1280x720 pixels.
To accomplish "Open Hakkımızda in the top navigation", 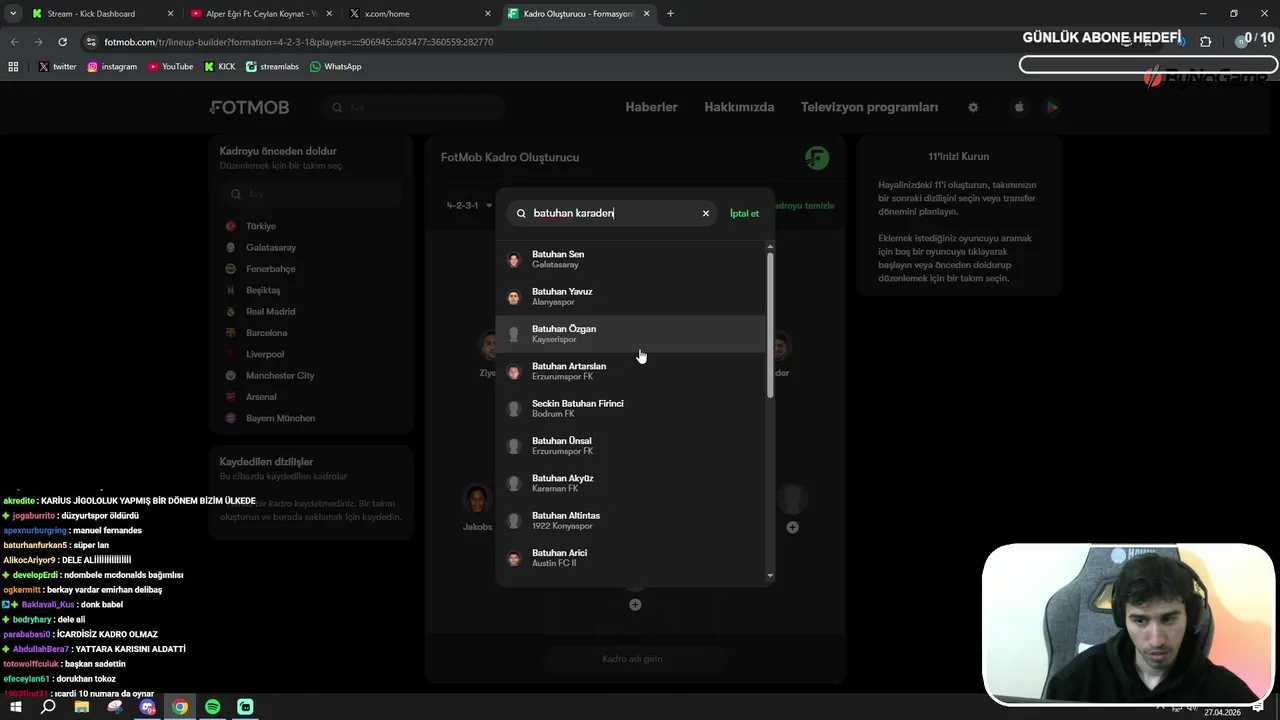I will coord(739,107).
